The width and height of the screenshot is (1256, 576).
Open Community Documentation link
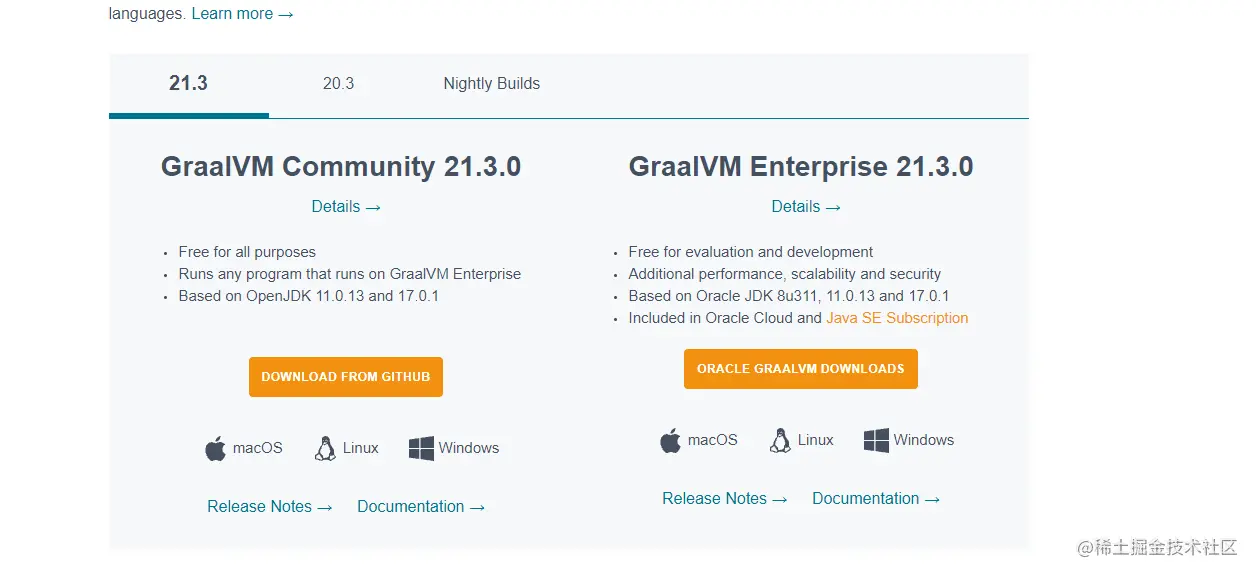point(421,507)
